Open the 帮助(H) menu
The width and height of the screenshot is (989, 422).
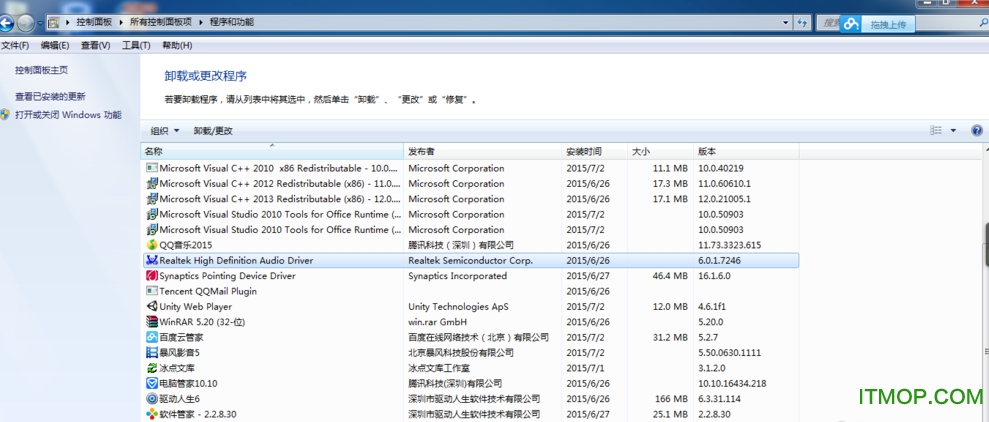(x=177, y=45)
